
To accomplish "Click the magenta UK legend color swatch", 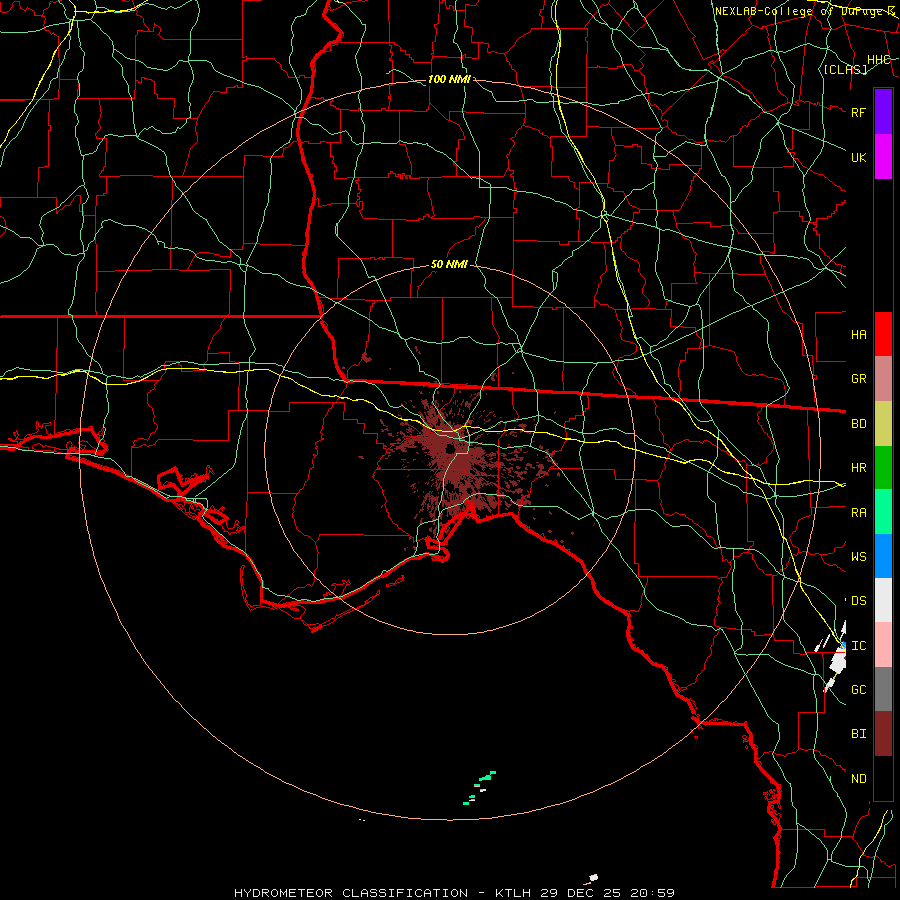I will click(883, 157).
